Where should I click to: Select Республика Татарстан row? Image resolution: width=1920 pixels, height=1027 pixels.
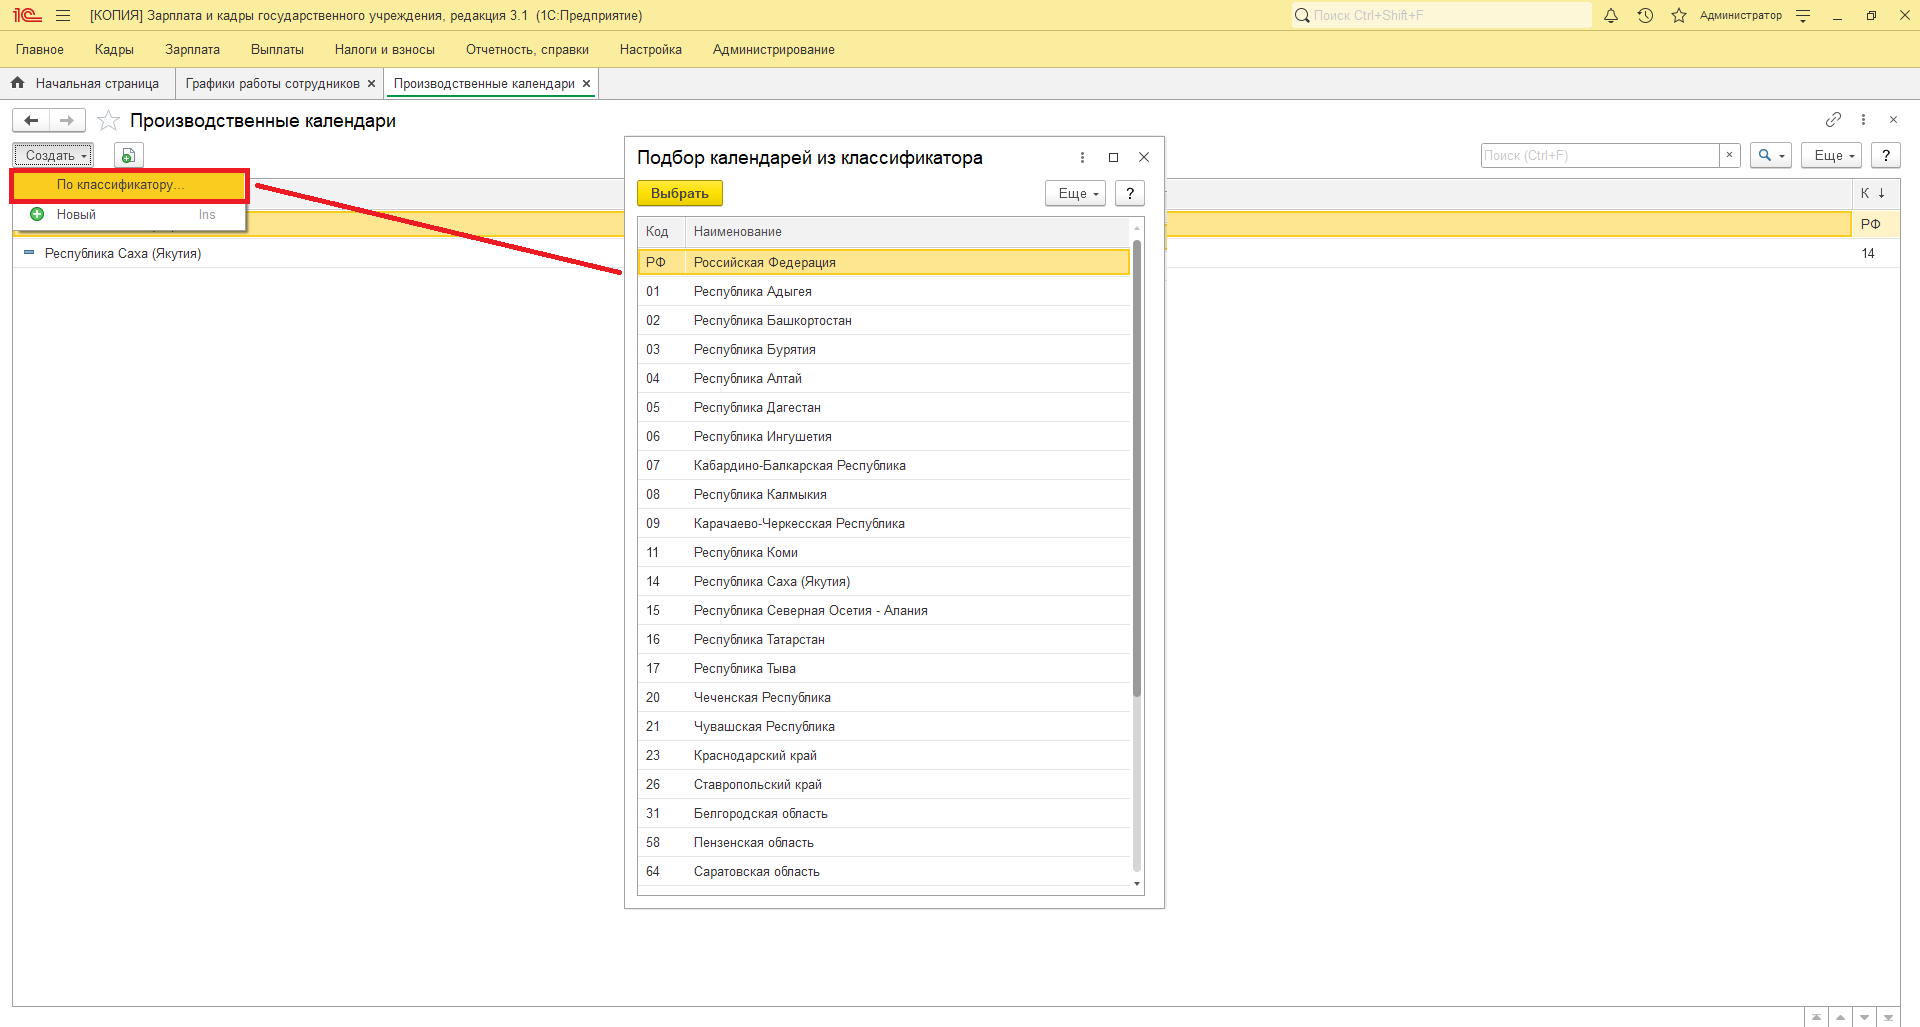click(884, 639)
